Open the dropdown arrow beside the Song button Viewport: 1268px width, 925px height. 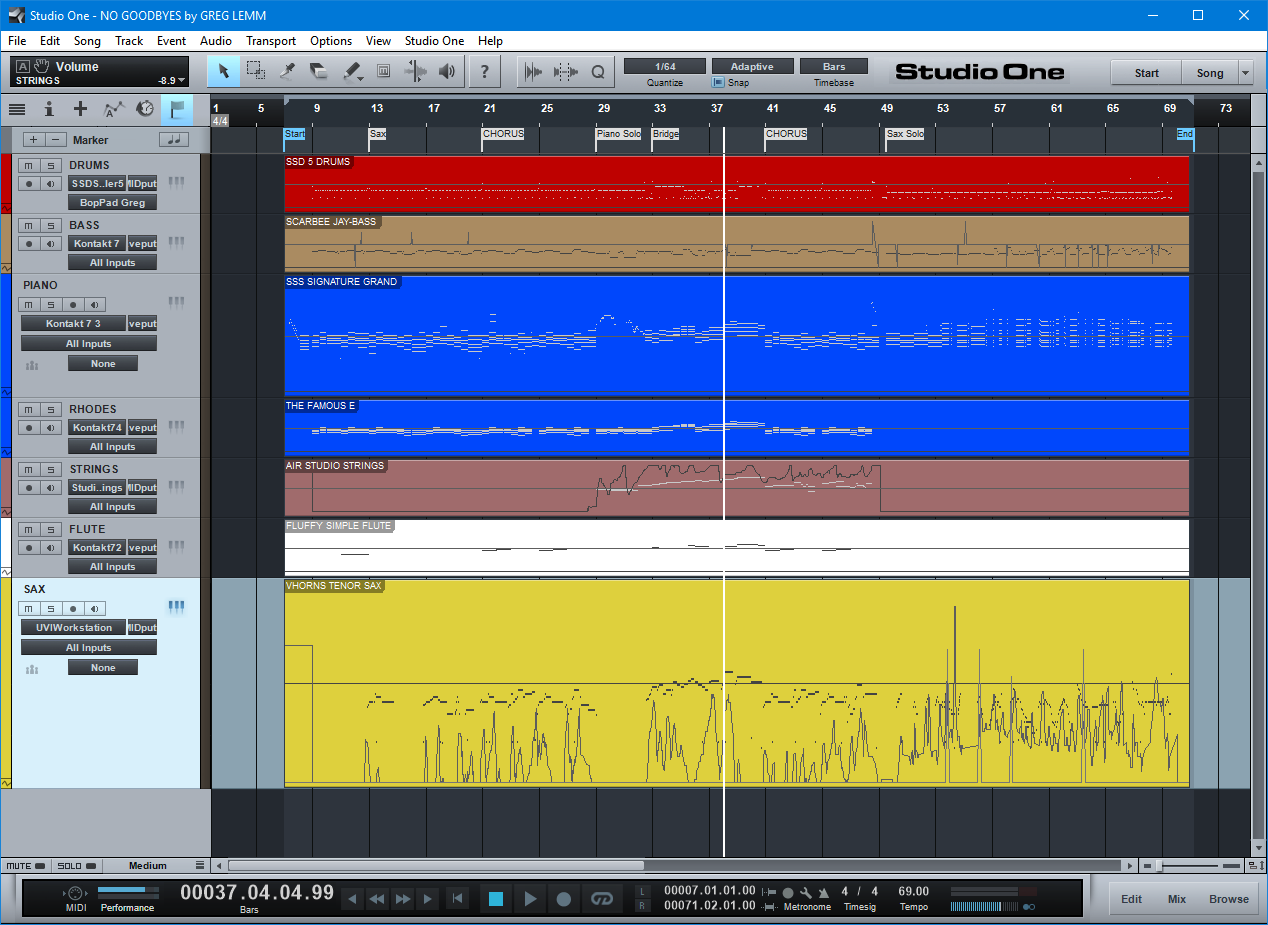1245,73
